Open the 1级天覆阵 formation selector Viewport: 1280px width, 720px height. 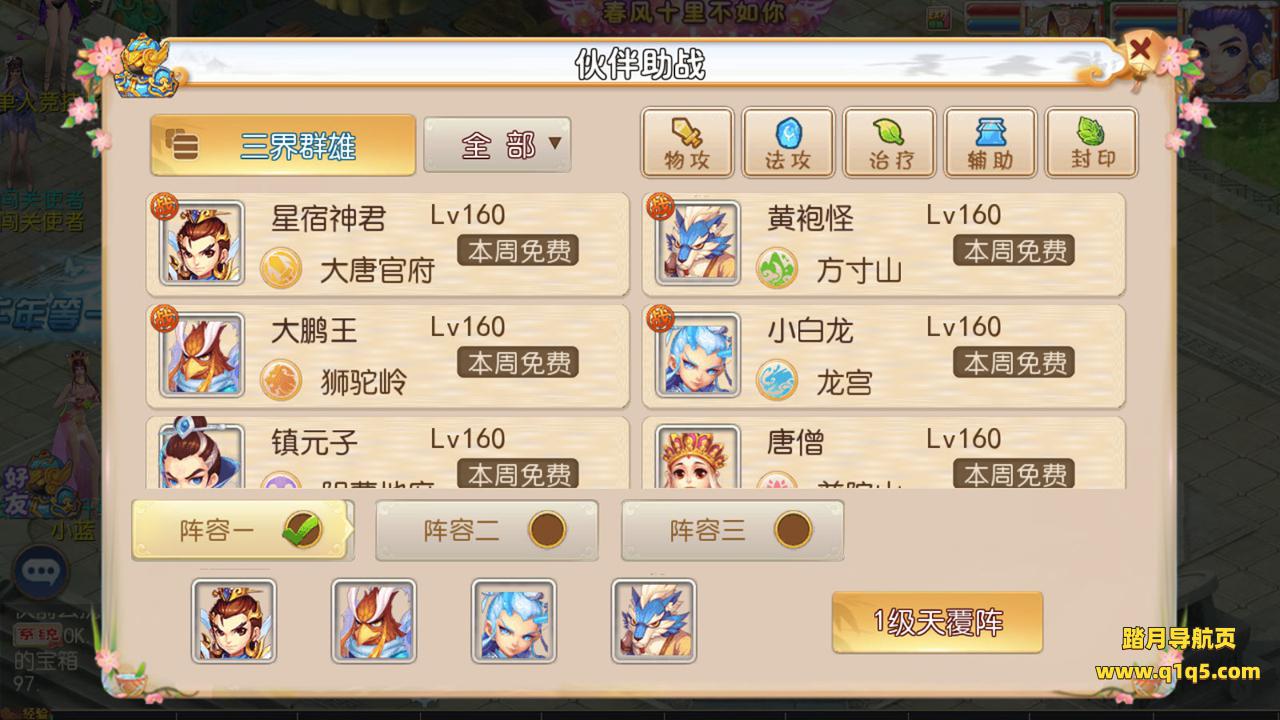coord(937,622)
